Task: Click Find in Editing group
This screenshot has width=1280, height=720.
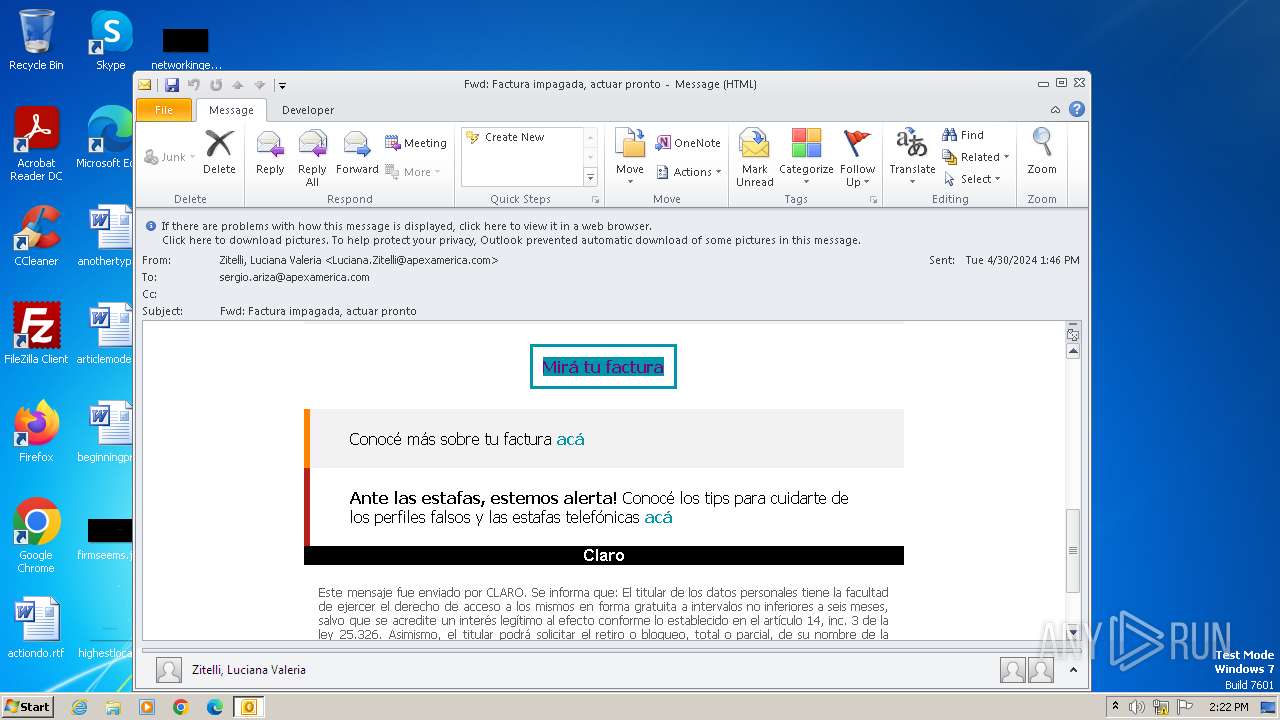Action: point(963,135)
